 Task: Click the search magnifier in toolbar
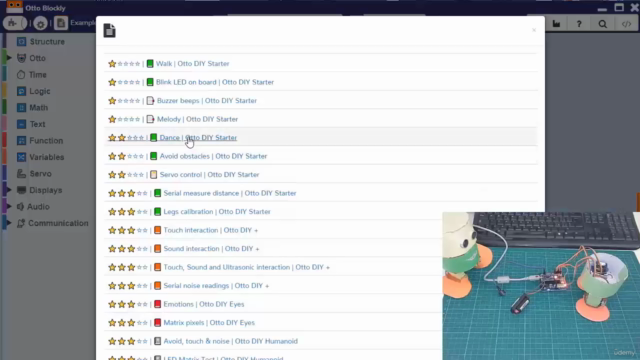point(602,24)
